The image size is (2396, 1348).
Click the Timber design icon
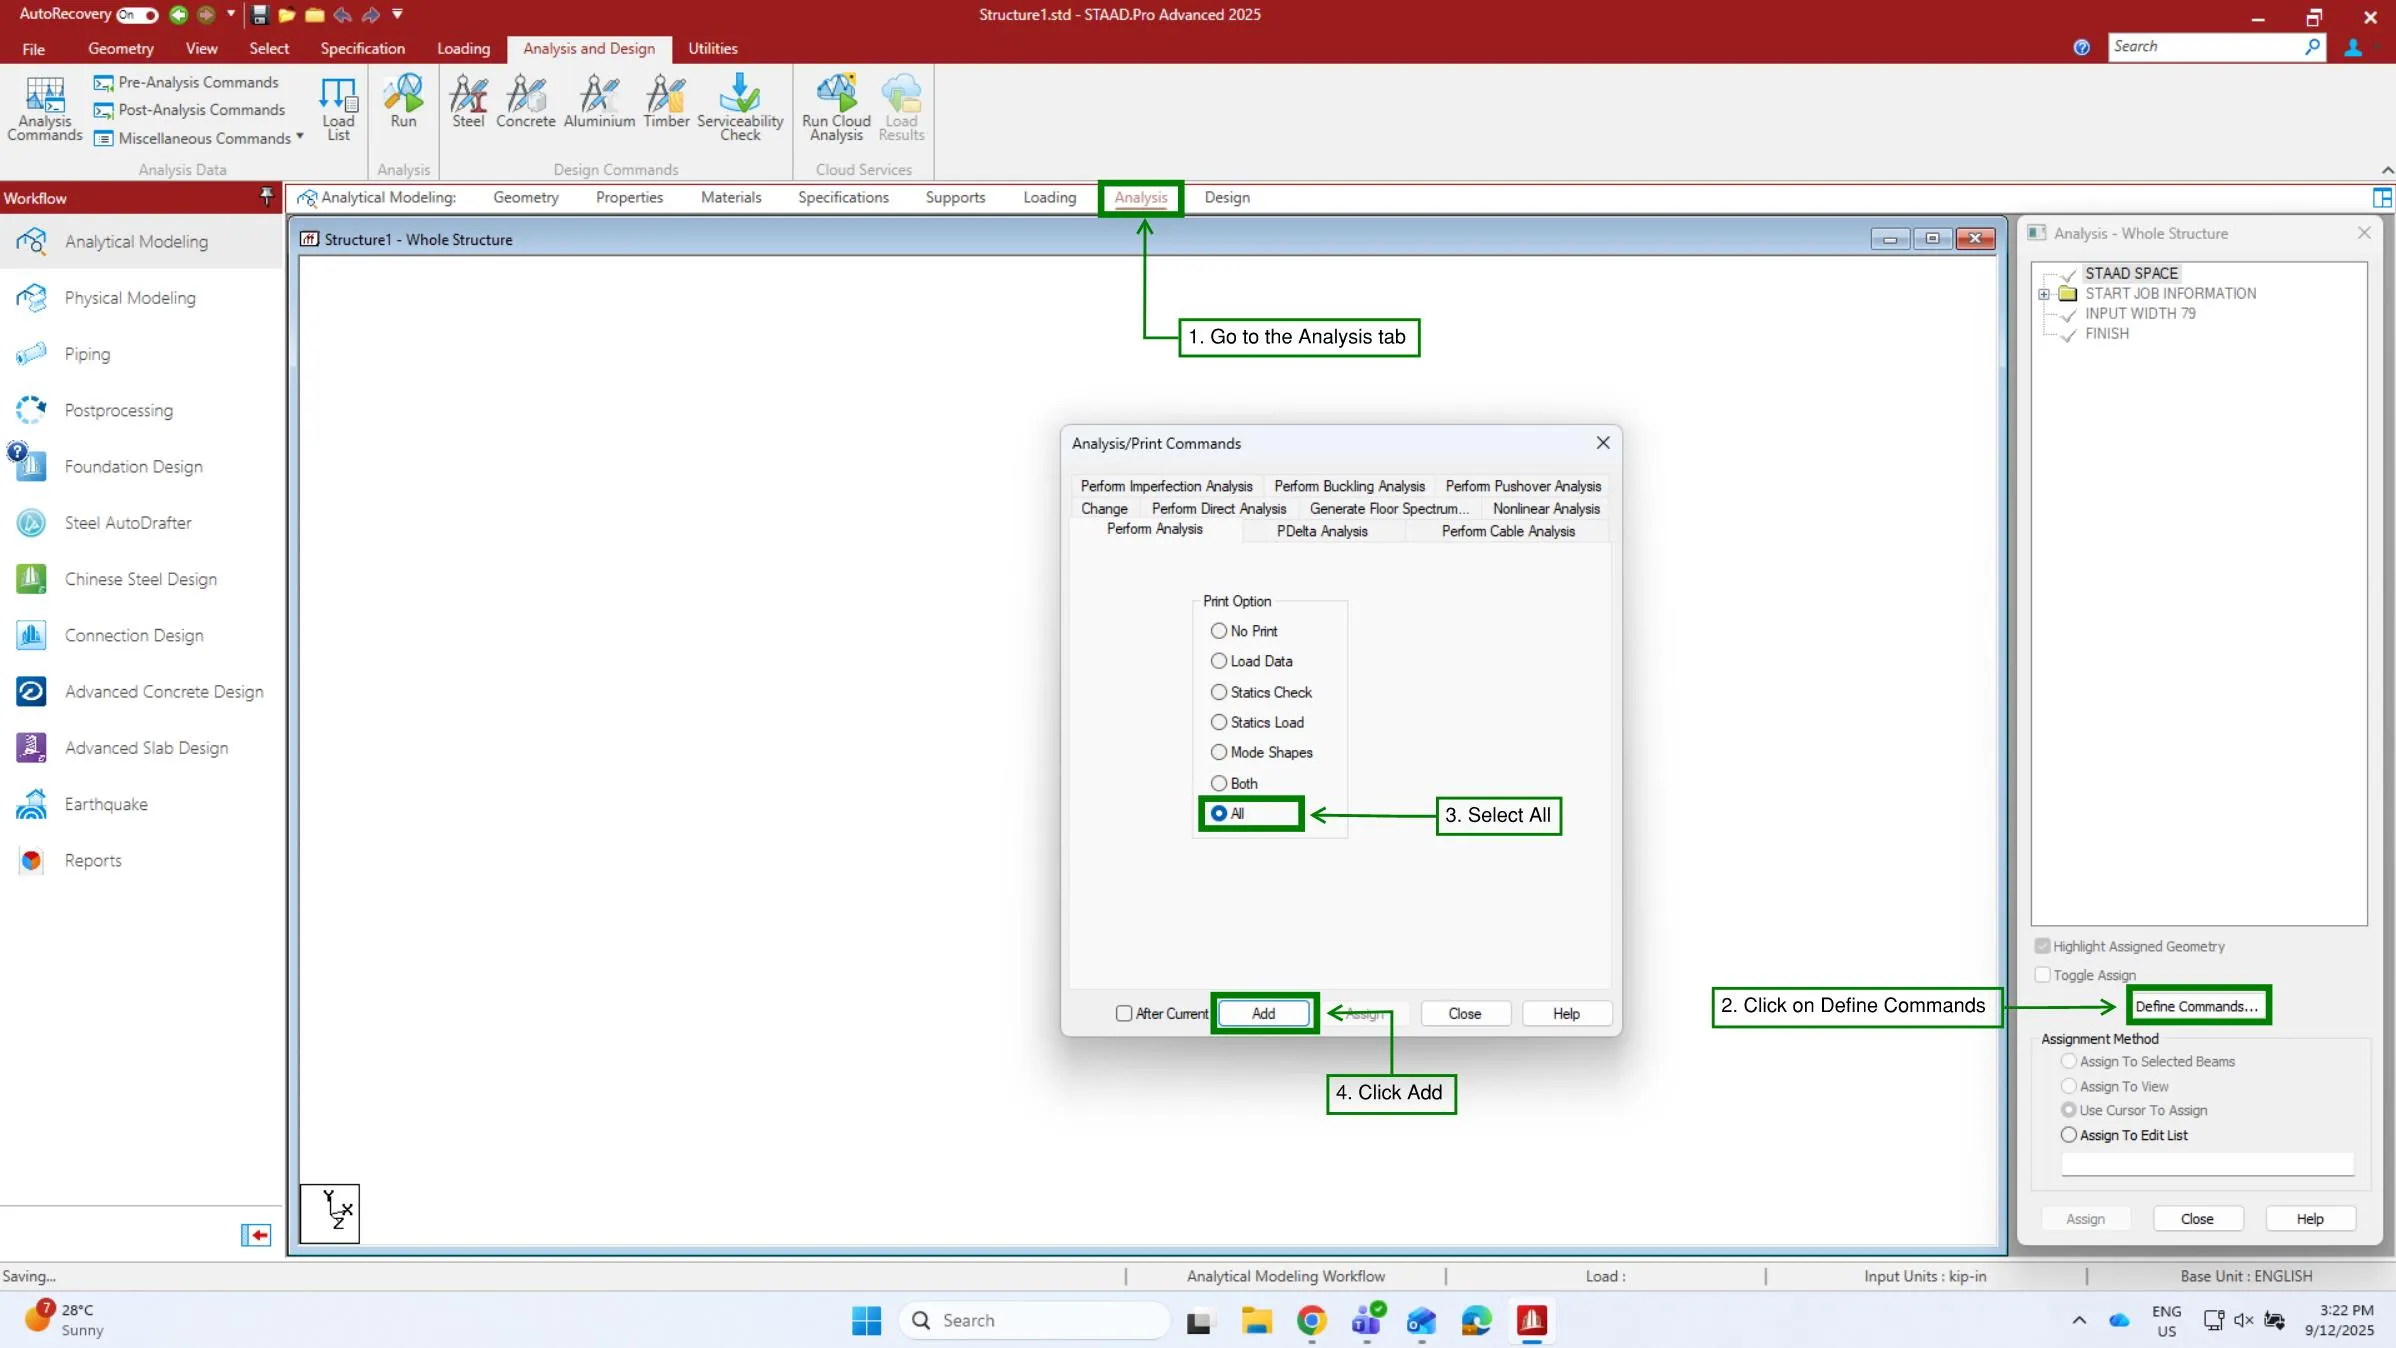666,100
